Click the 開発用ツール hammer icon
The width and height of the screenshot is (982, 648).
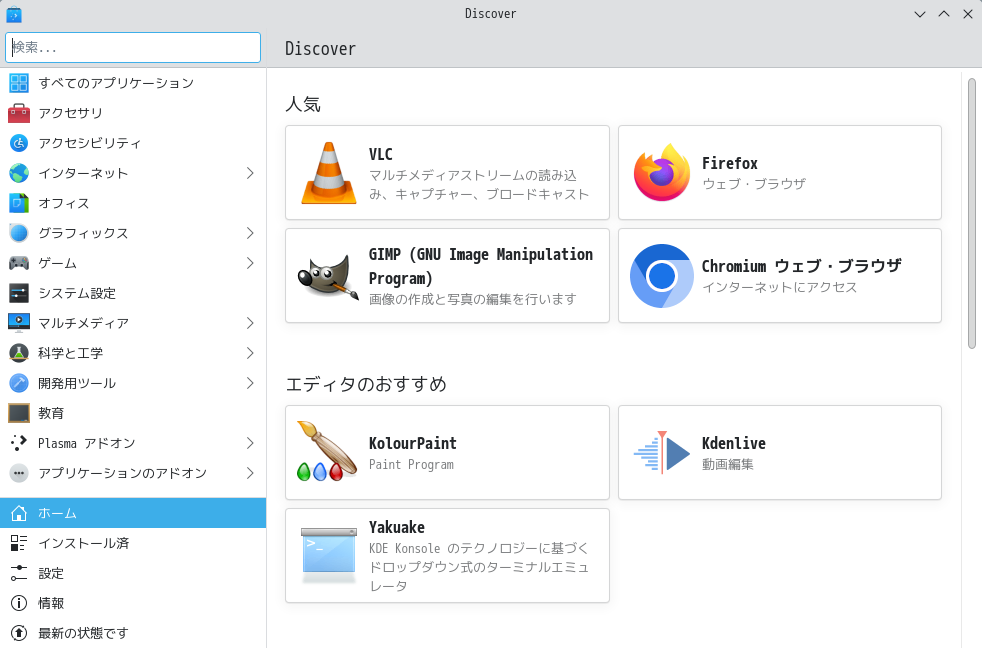pos(19,383)
